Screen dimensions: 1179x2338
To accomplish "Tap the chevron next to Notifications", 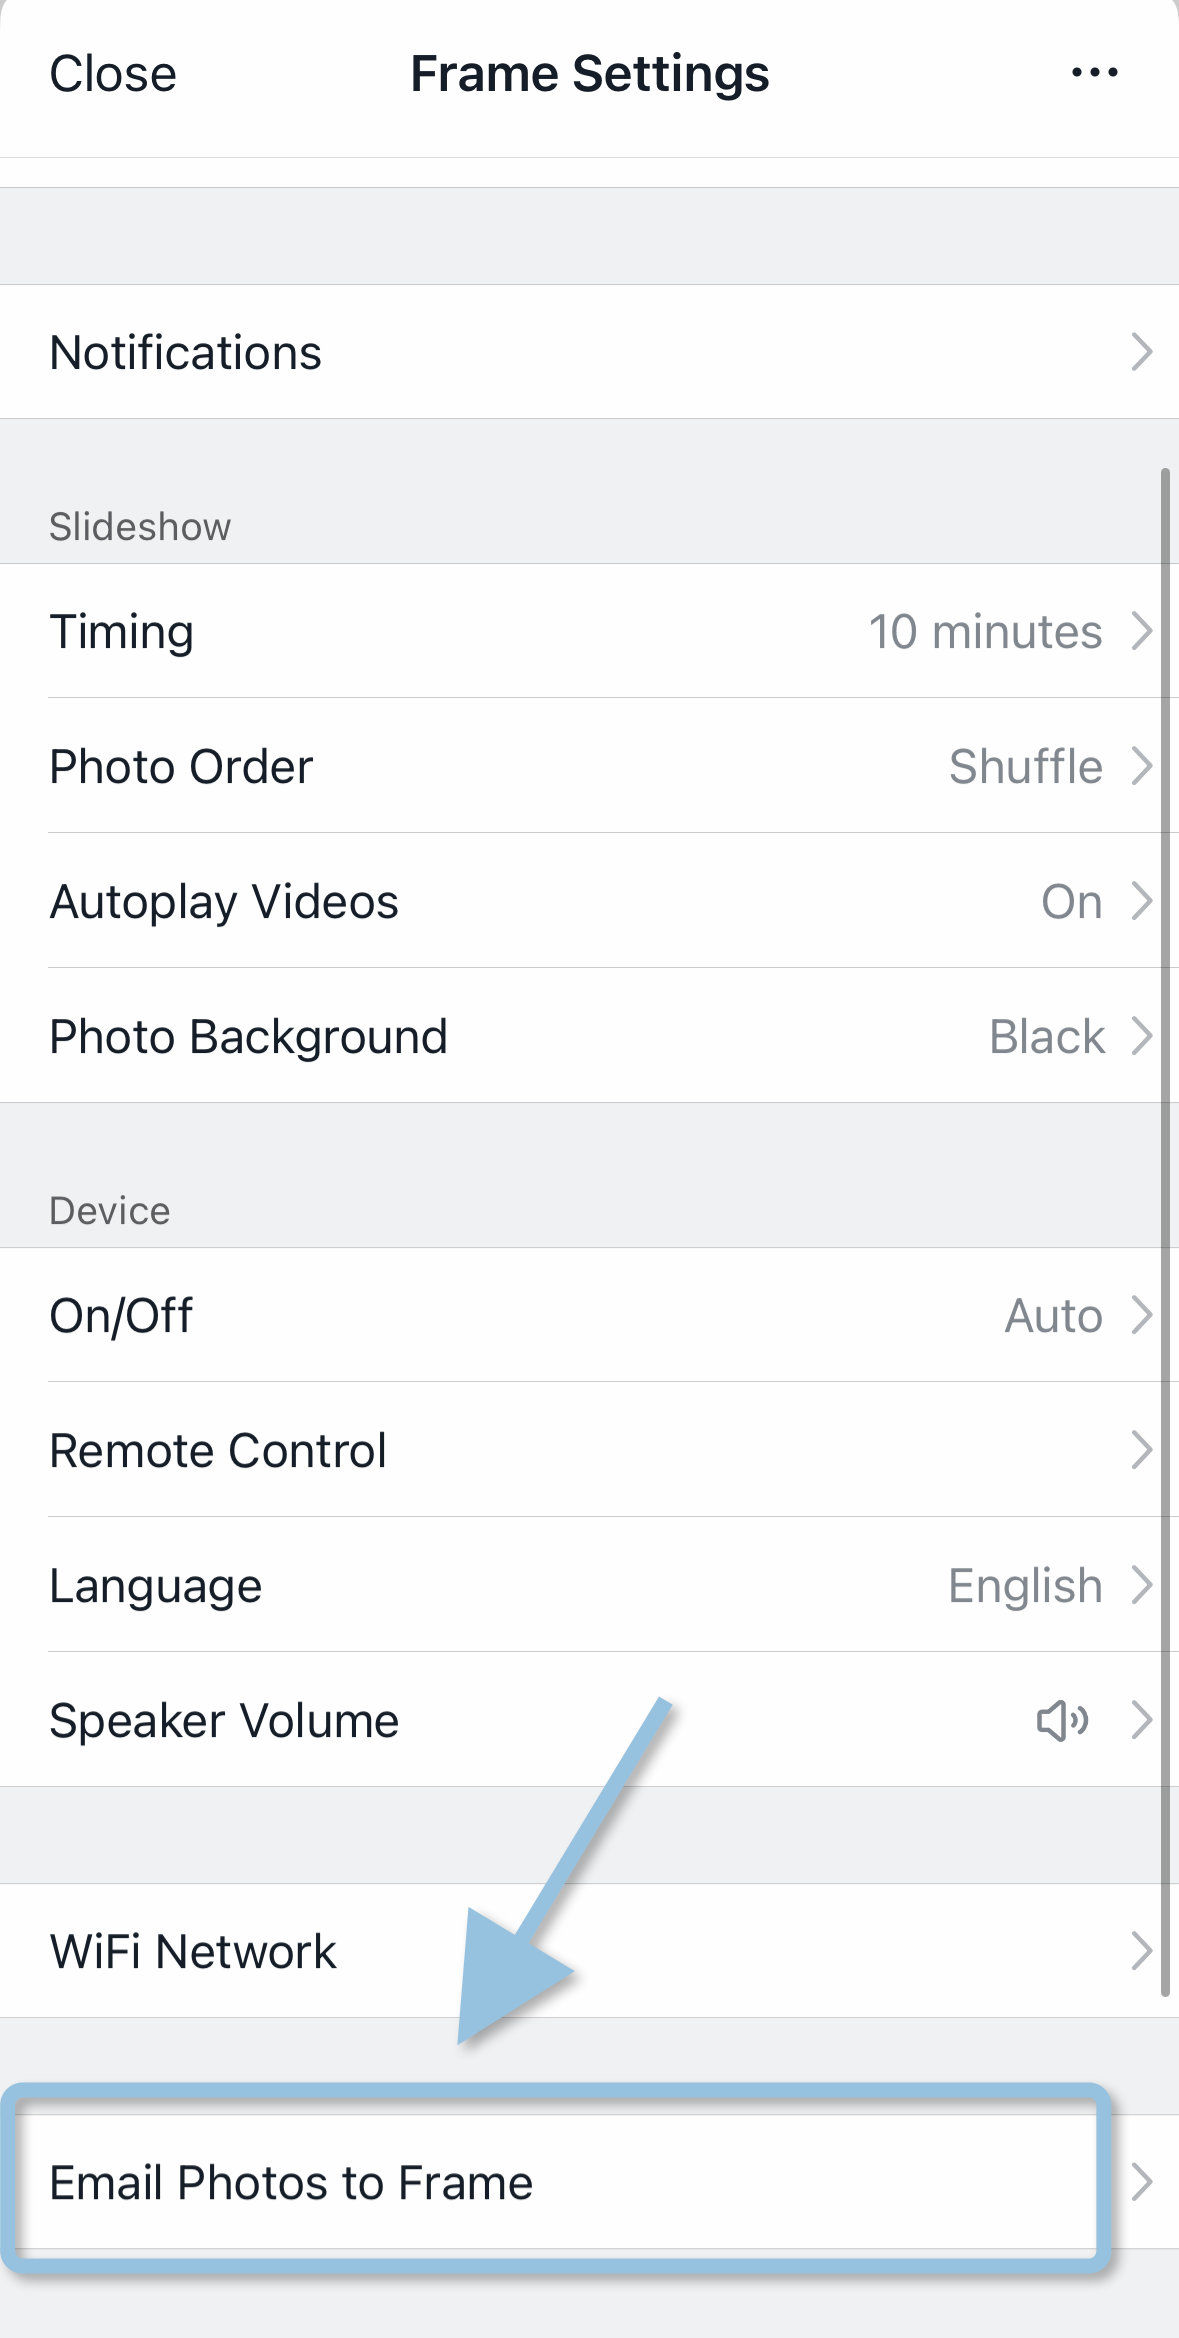I will pos(1141,352).
